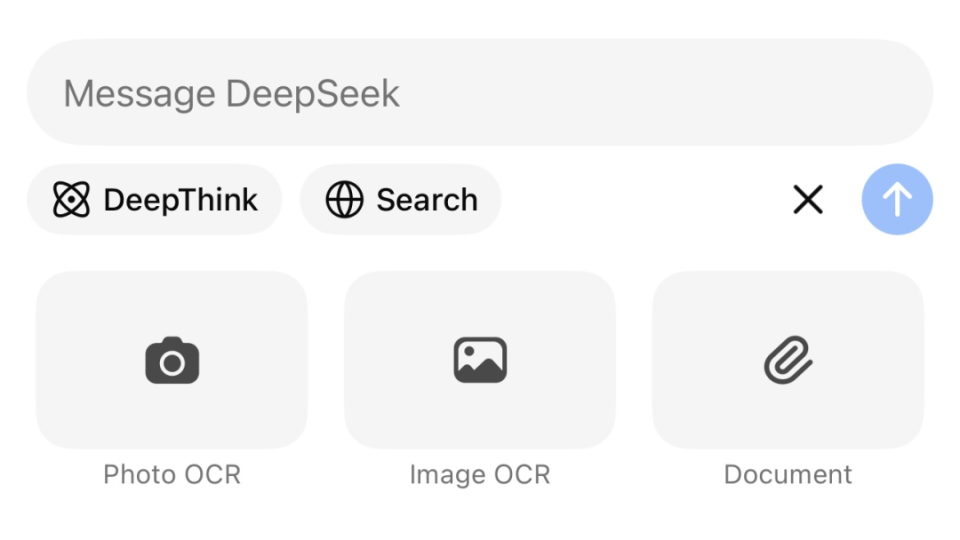Focus the placeholder text Message DeepSeek
This screenshot has height=540, width=960.
tap(231, 94)
